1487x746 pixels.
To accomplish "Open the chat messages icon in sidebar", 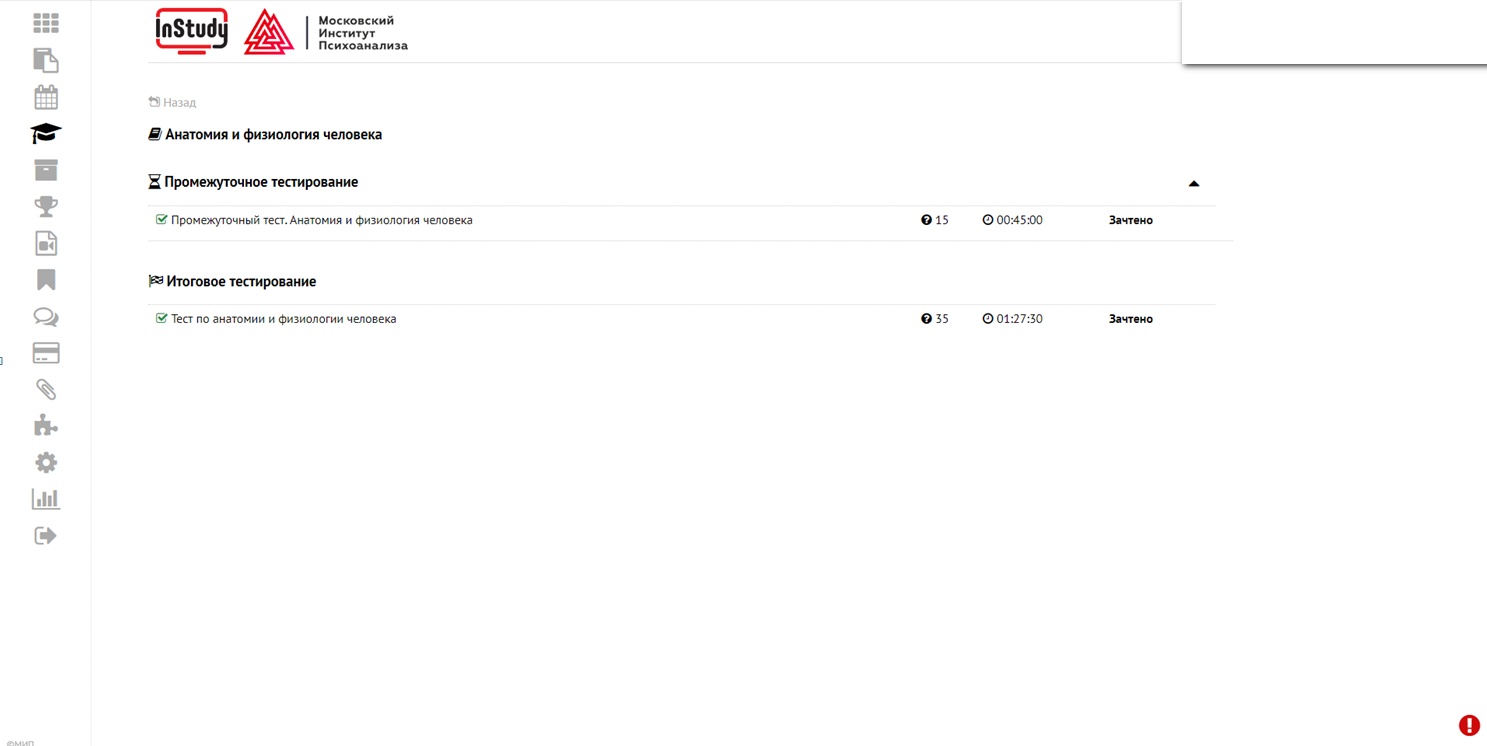I will pos(46,317).
